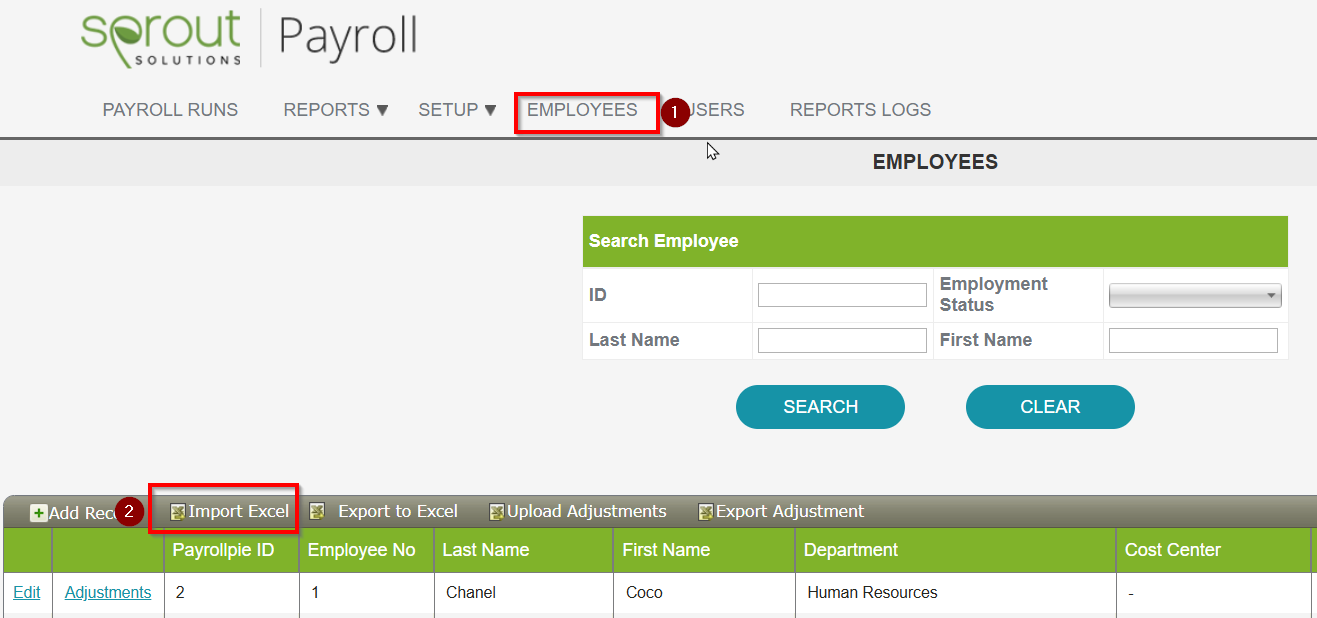Select the 'Chanel' last name cell
The image size is (1317, 618).
(524, 593)
